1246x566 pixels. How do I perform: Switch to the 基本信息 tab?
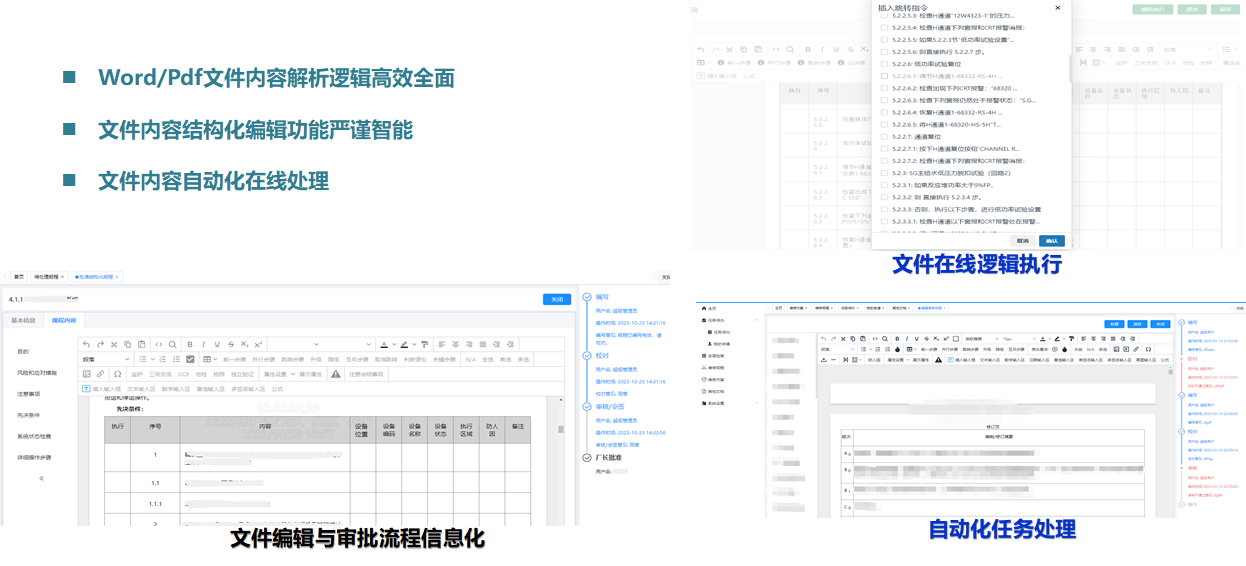pyautogui.click(x=23, y=321)
